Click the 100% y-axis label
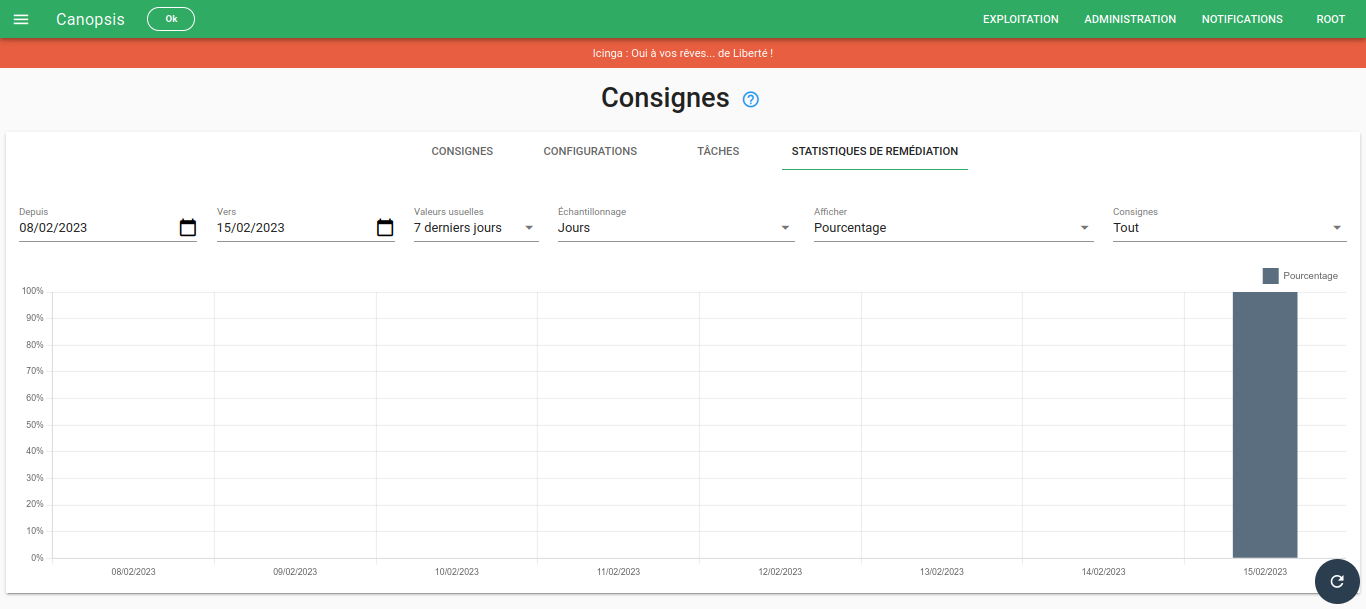 pos(32,291)
